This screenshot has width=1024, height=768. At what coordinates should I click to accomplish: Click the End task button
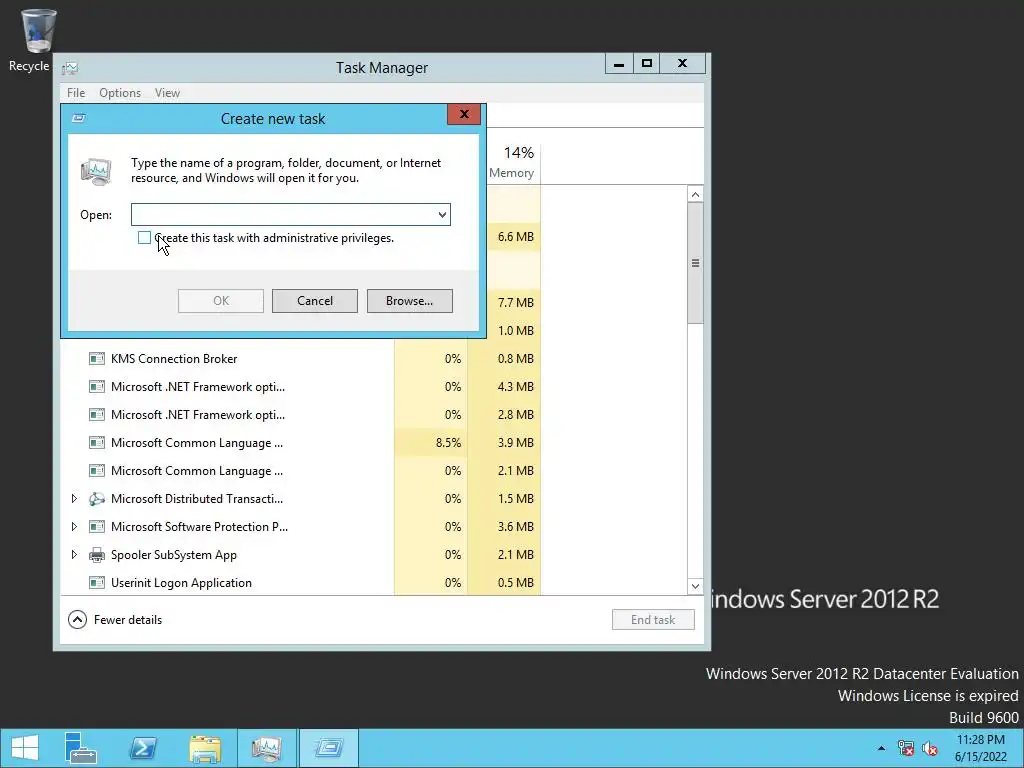point(653,620)
